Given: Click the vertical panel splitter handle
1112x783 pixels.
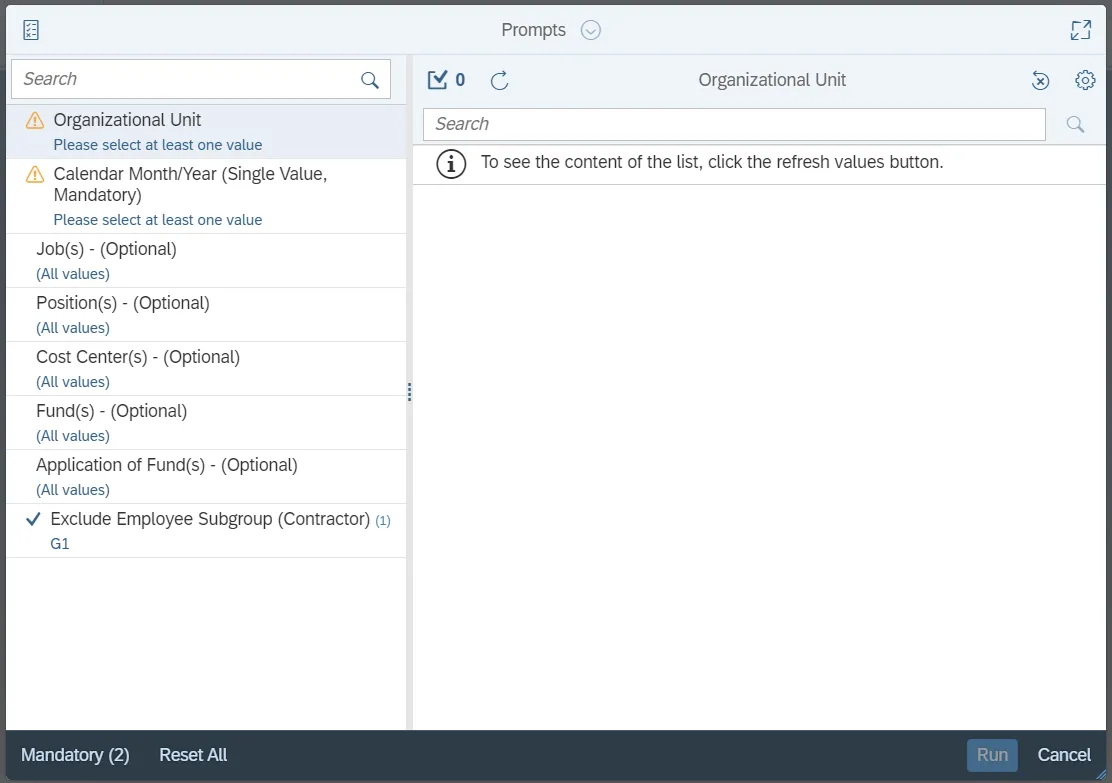Looking at the screenshot, I should point(409,392).
